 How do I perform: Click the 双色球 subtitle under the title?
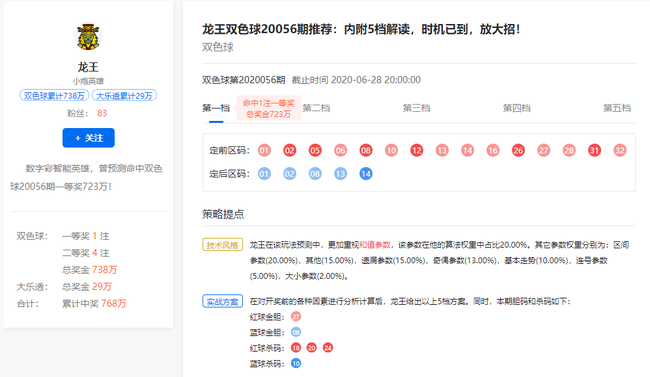[x=218, y=47]
